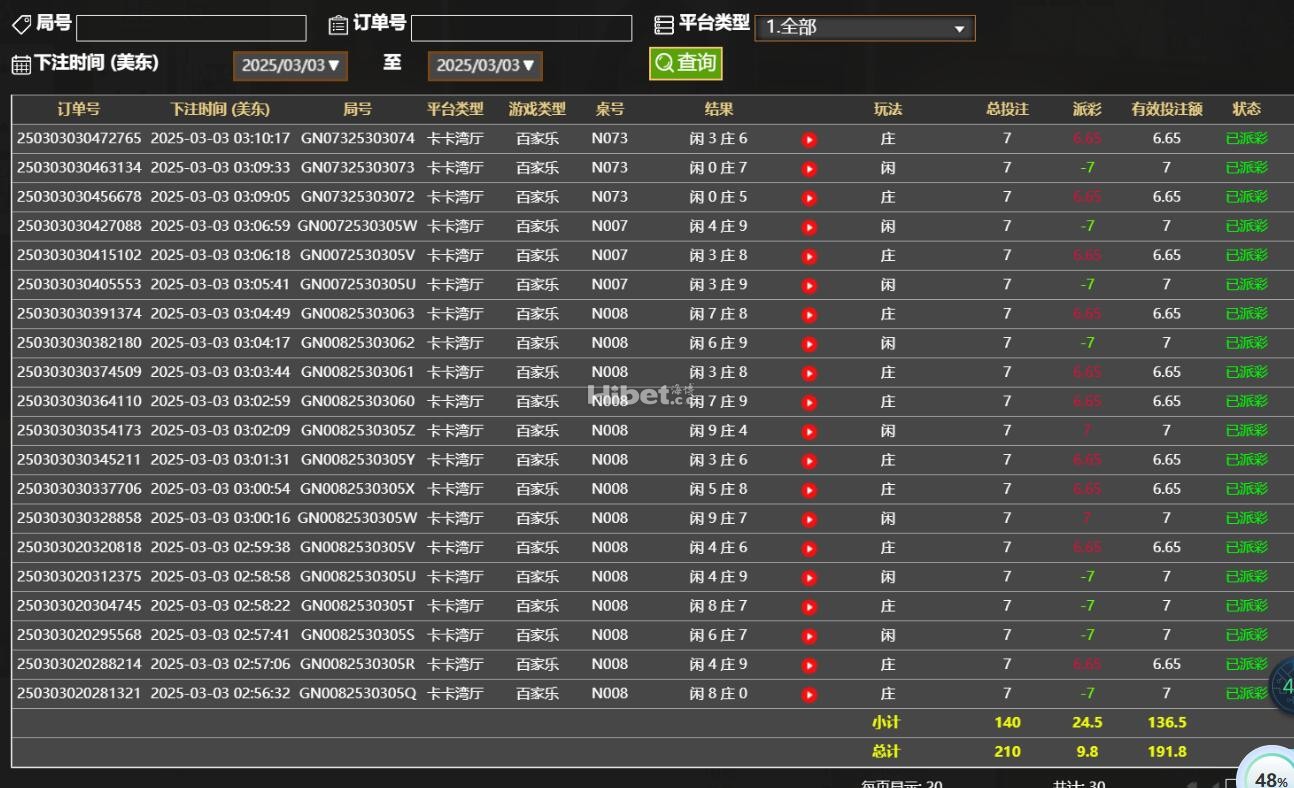Play video replay for round GN07325303073
The height and width of the screenshot is (788, 1294).
pyautogui.click(x=809, y=169)
